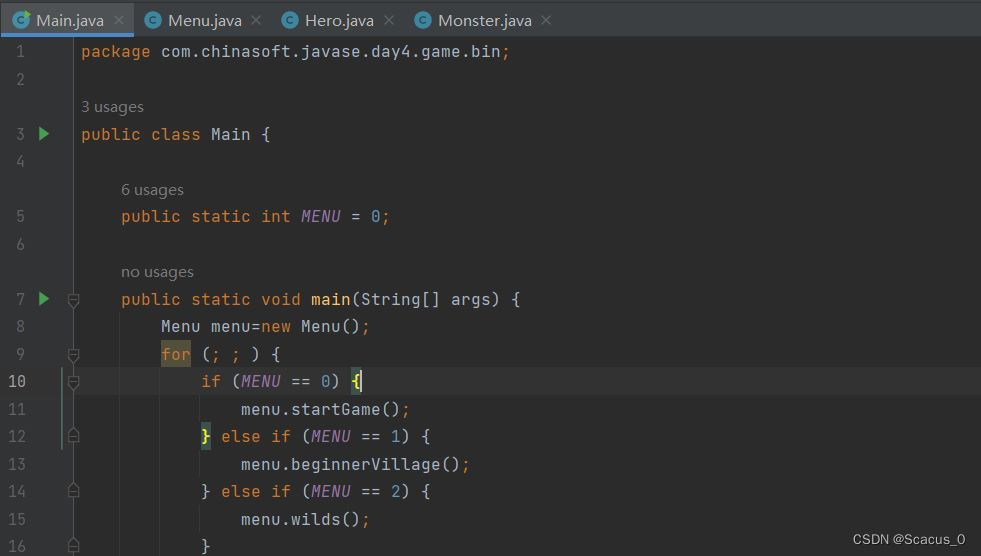Click MENU == 2 condition on line 14
The width and height of the screenshot is (981, 556).
355,492
